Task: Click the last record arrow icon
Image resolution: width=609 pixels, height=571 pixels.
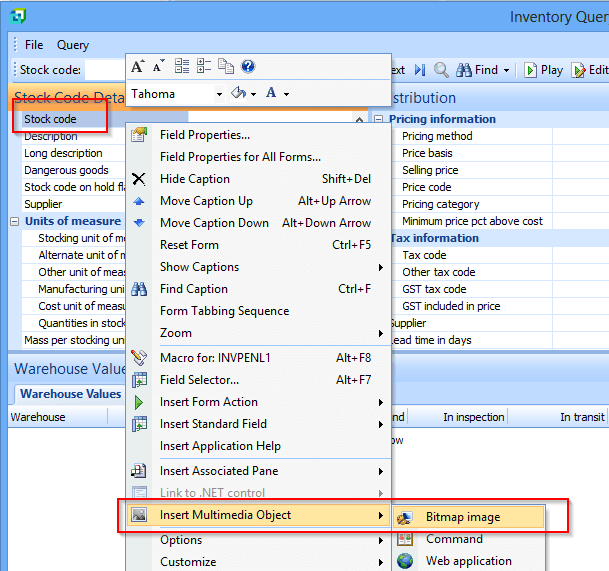Action: point(420,70)
